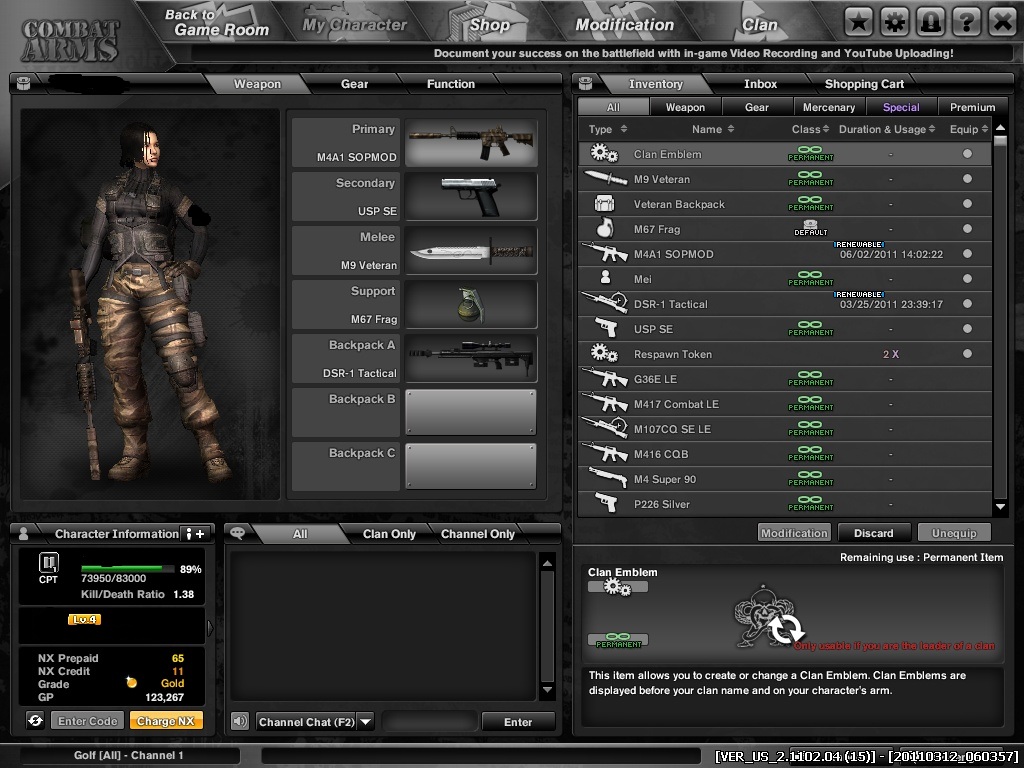This screenshot has height=768, width=1024.
Task: Toggle equip radio for Veteran Backpack
Action: coord(967,204)
